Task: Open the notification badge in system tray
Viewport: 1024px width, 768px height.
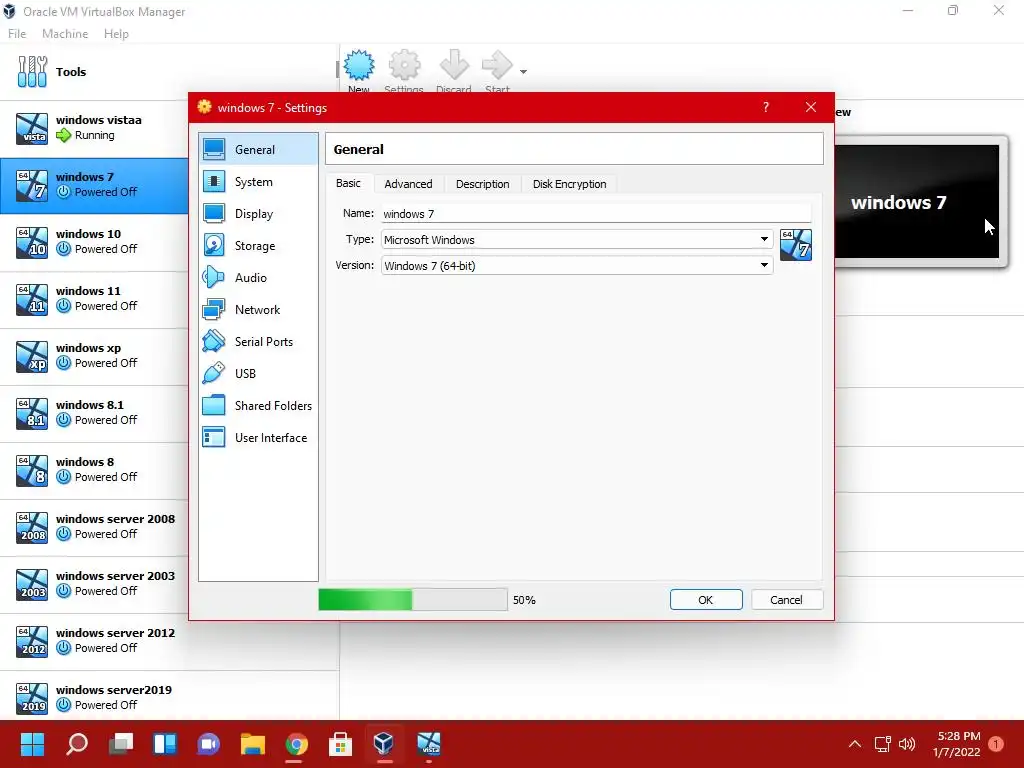Action: coord(996,743)
